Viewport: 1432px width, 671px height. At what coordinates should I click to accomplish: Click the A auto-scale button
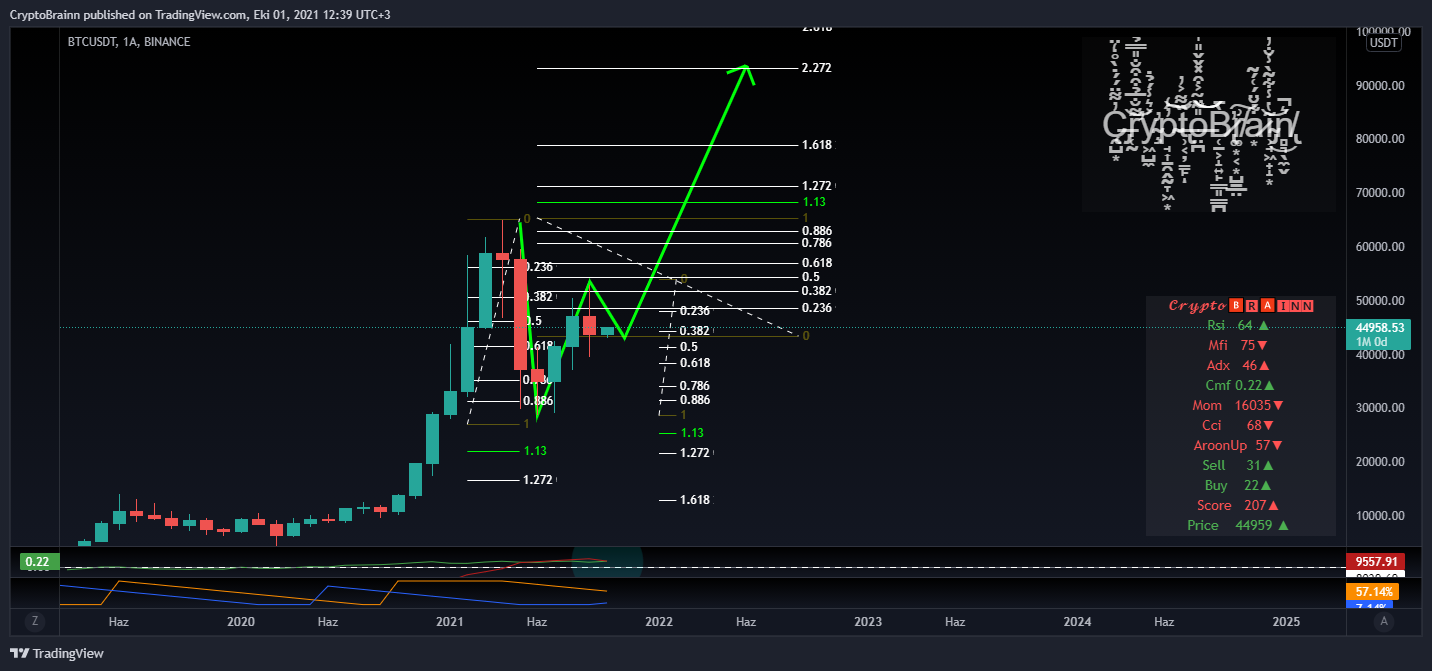(1384, 621)
